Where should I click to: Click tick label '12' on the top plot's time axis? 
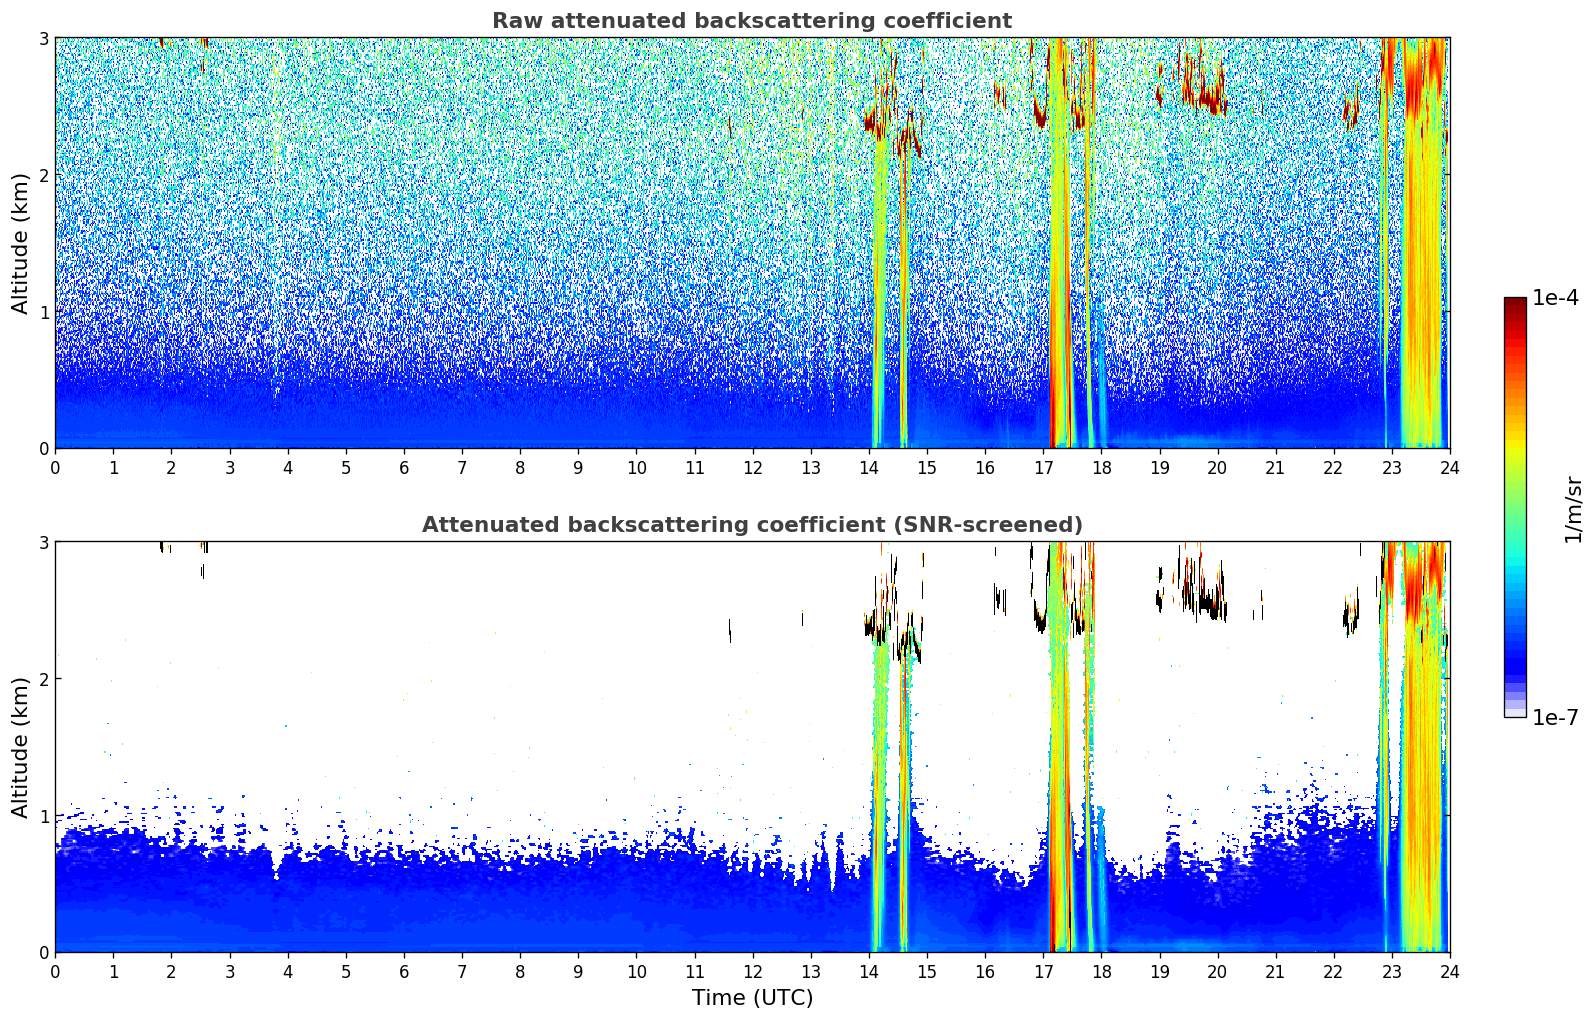point(752,467)
